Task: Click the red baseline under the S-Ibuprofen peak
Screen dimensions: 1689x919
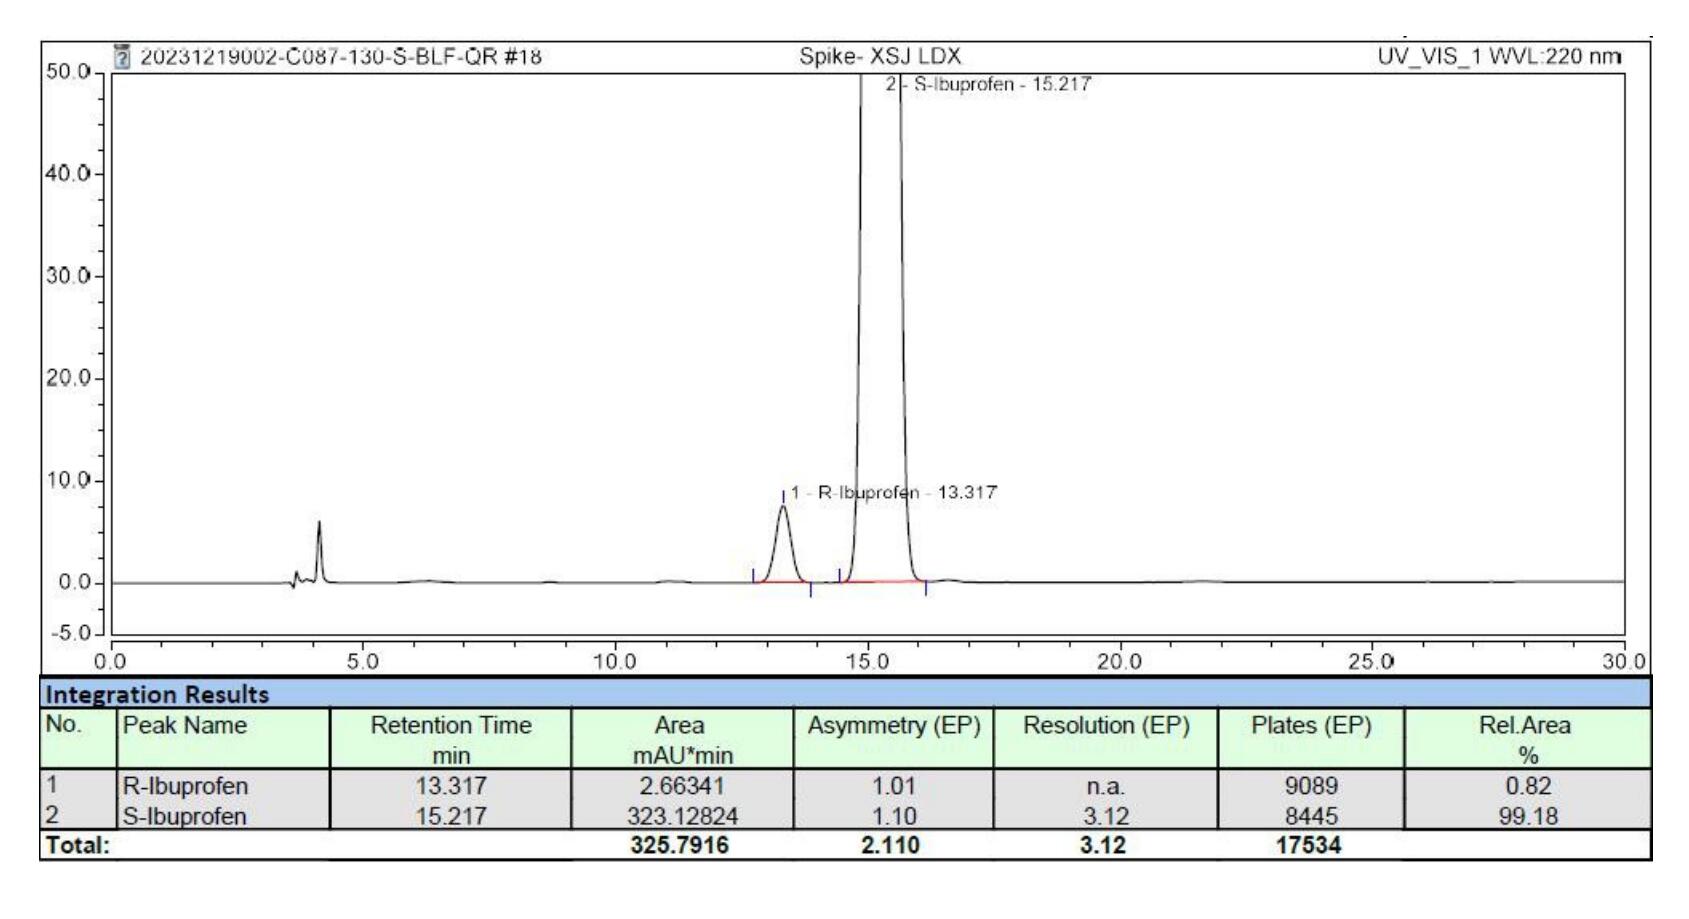Action: pos(882,581)
